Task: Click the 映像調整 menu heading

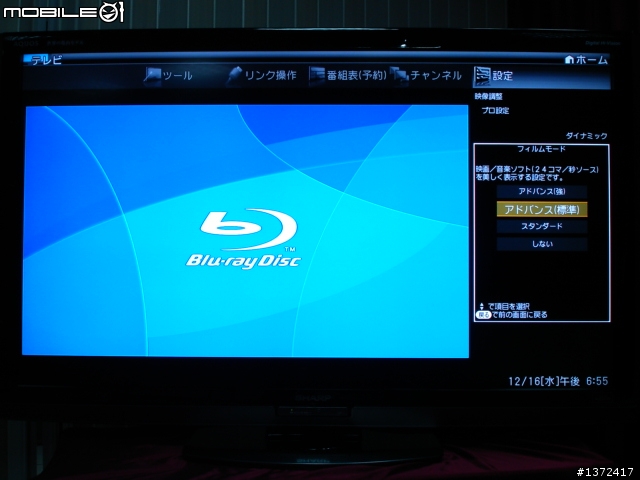Action: (x=489, y=97)
